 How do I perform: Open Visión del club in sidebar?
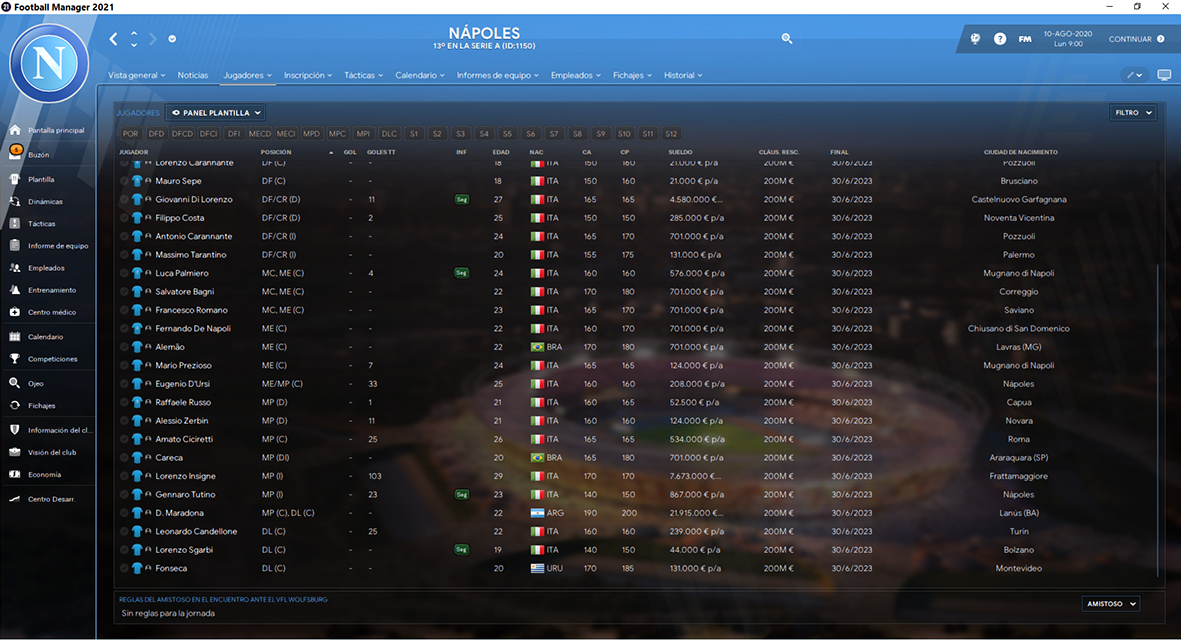[x=51, y=453]
